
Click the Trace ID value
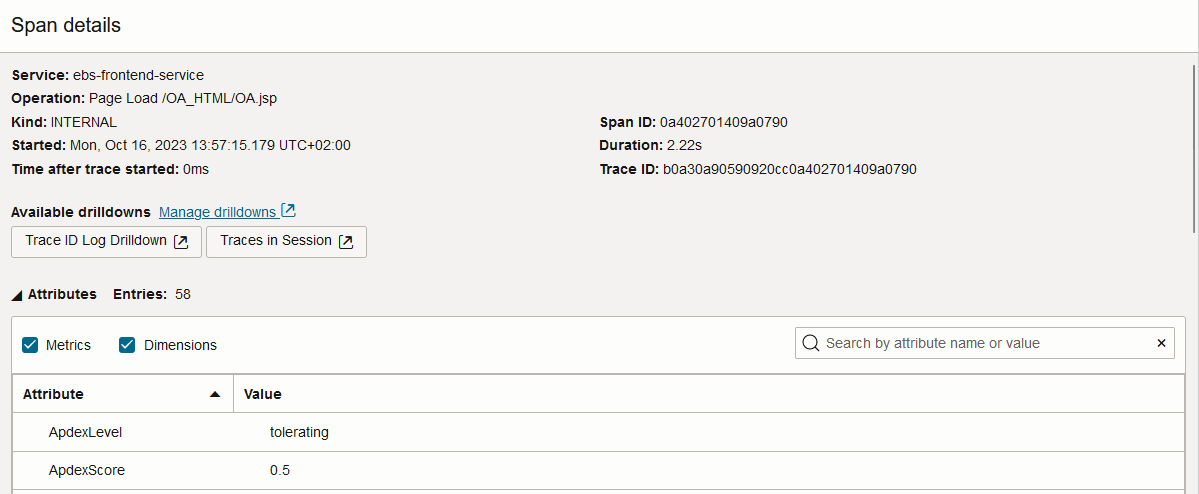coord(790,169)
